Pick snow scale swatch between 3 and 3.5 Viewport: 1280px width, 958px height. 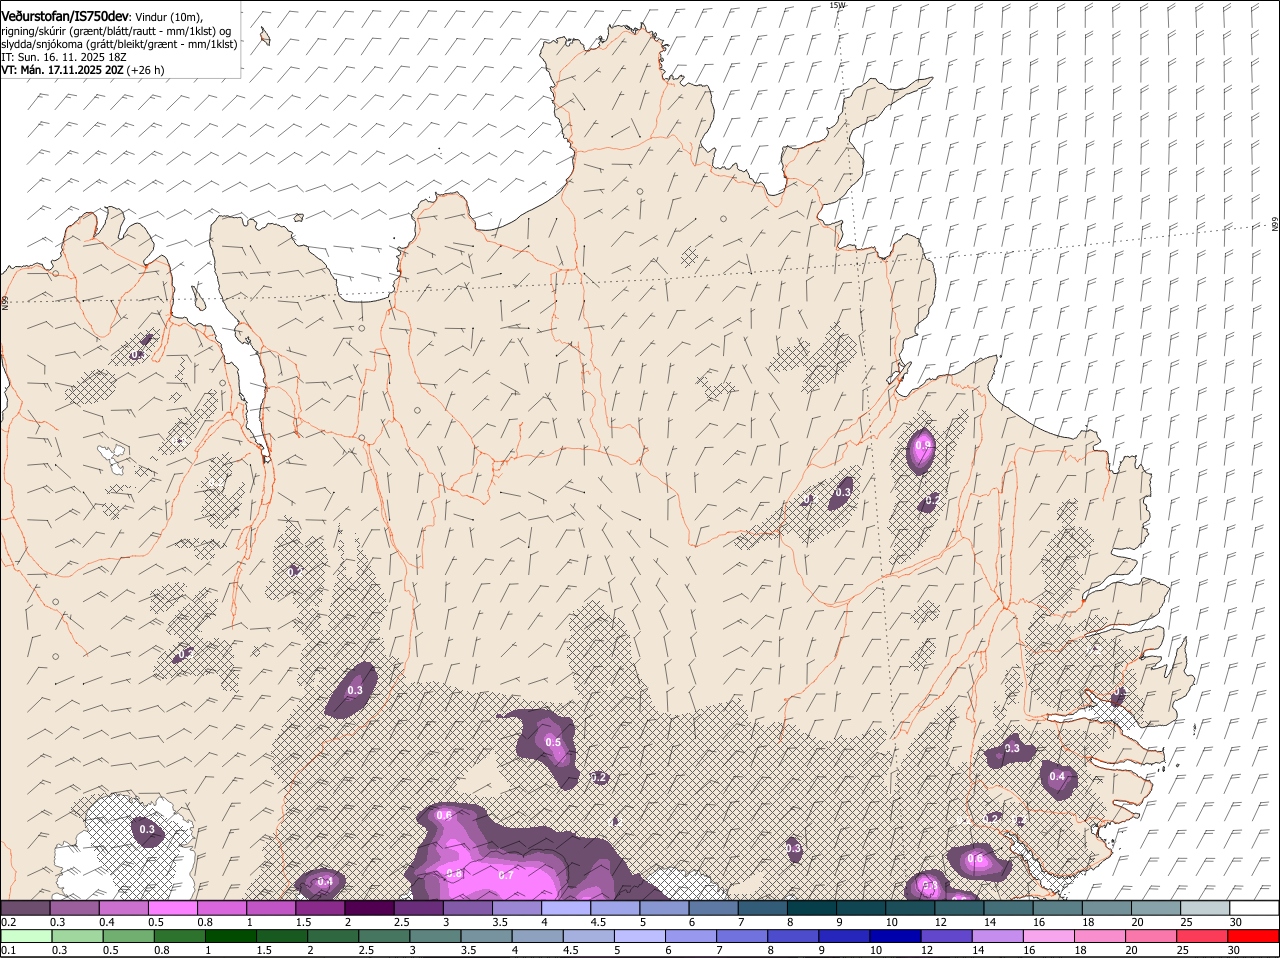click(467, 908)
